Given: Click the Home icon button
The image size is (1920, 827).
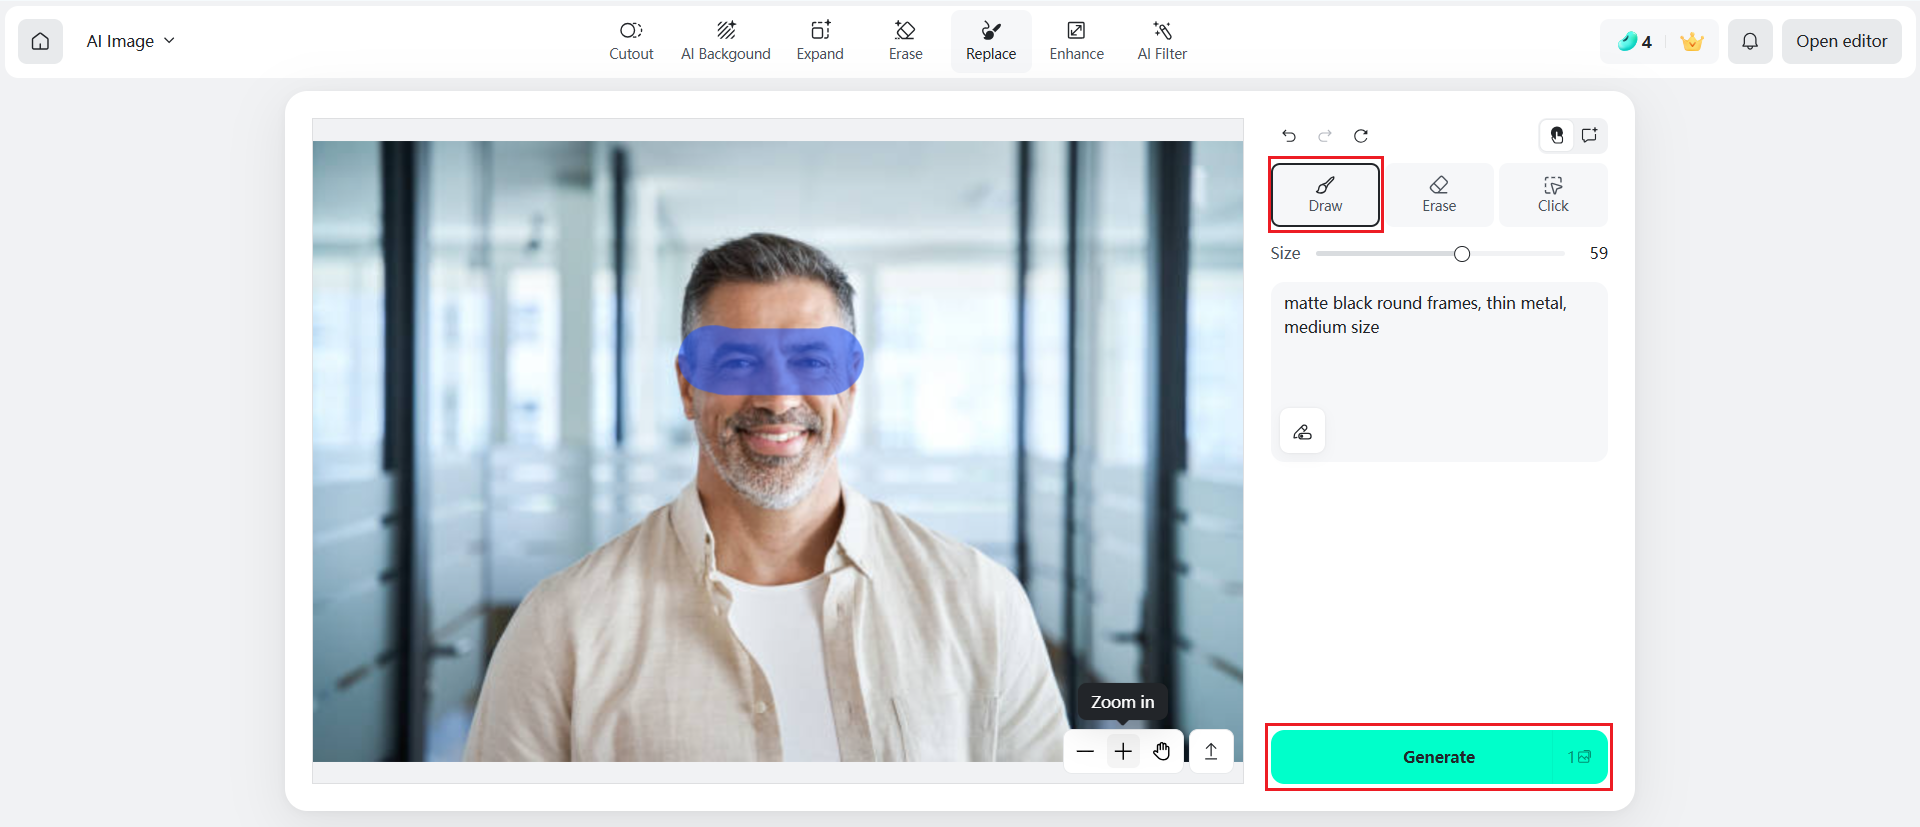Looking at the screenshot, I should click(40, 41).
